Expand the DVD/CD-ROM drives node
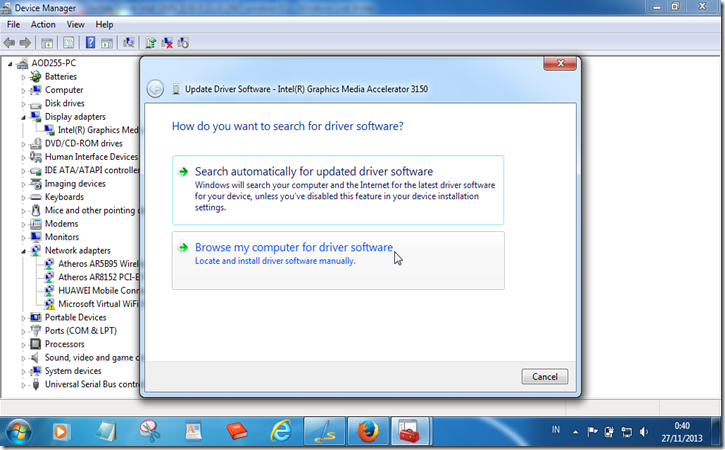Screen dimensions: 725x450 pyautogui.click(x=23, y=144)
